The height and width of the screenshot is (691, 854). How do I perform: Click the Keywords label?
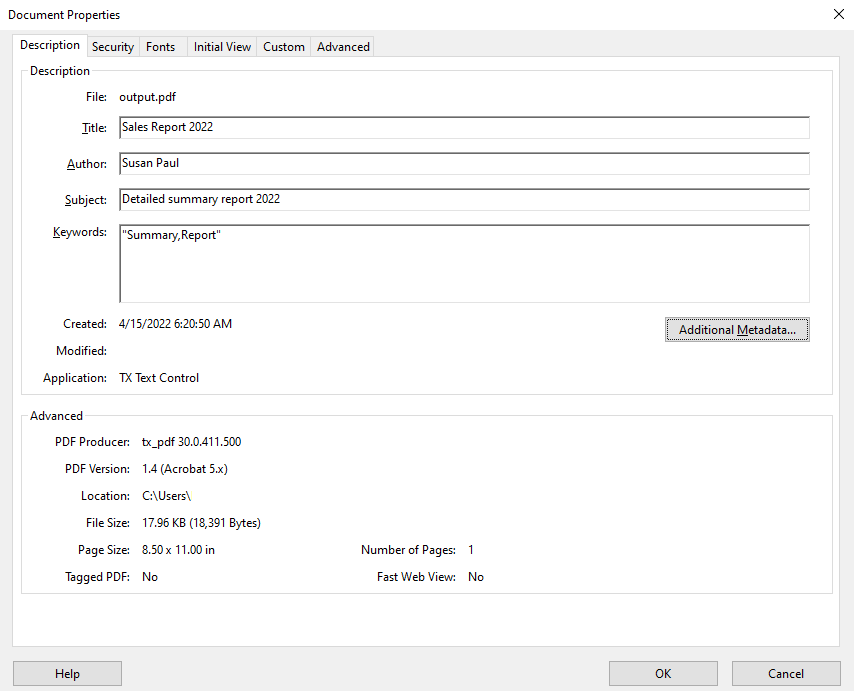(80, 232)
